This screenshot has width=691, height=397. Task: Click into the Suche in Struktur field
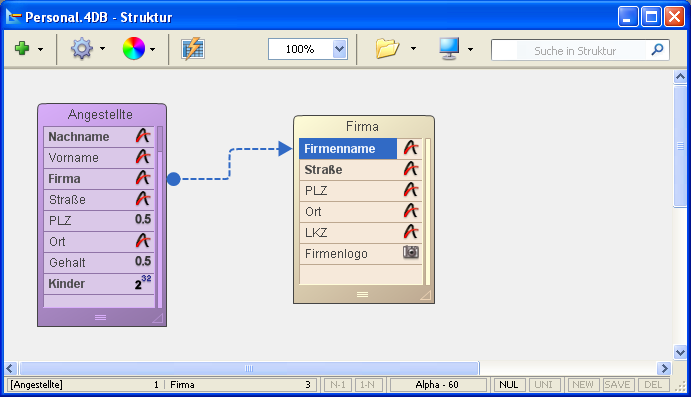pos(575,50)
